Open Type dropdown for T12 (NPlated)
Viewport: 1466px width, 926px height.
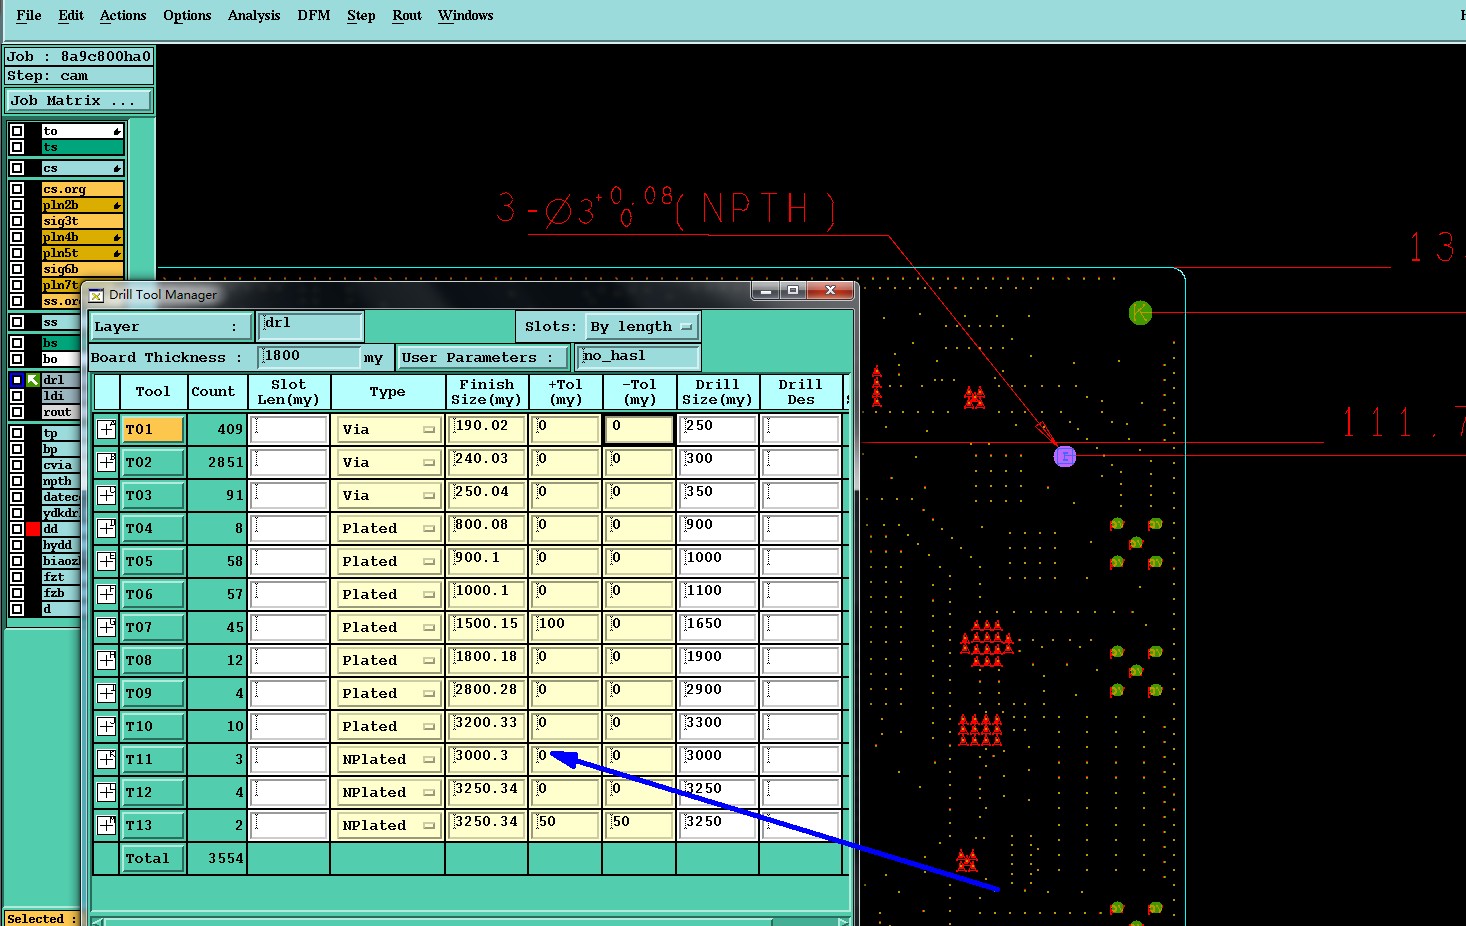(x=388, y=792)
